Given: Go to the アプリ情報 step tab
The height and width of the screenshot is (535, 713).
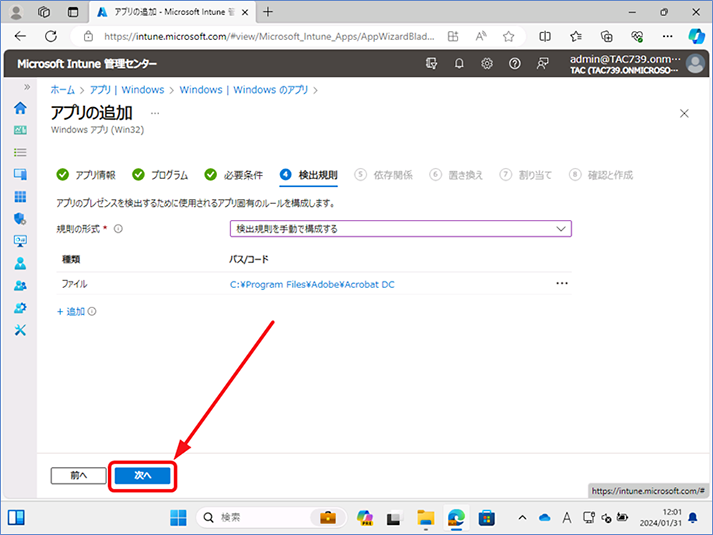Looking at the screenshot, I should (x=86, y=175).
